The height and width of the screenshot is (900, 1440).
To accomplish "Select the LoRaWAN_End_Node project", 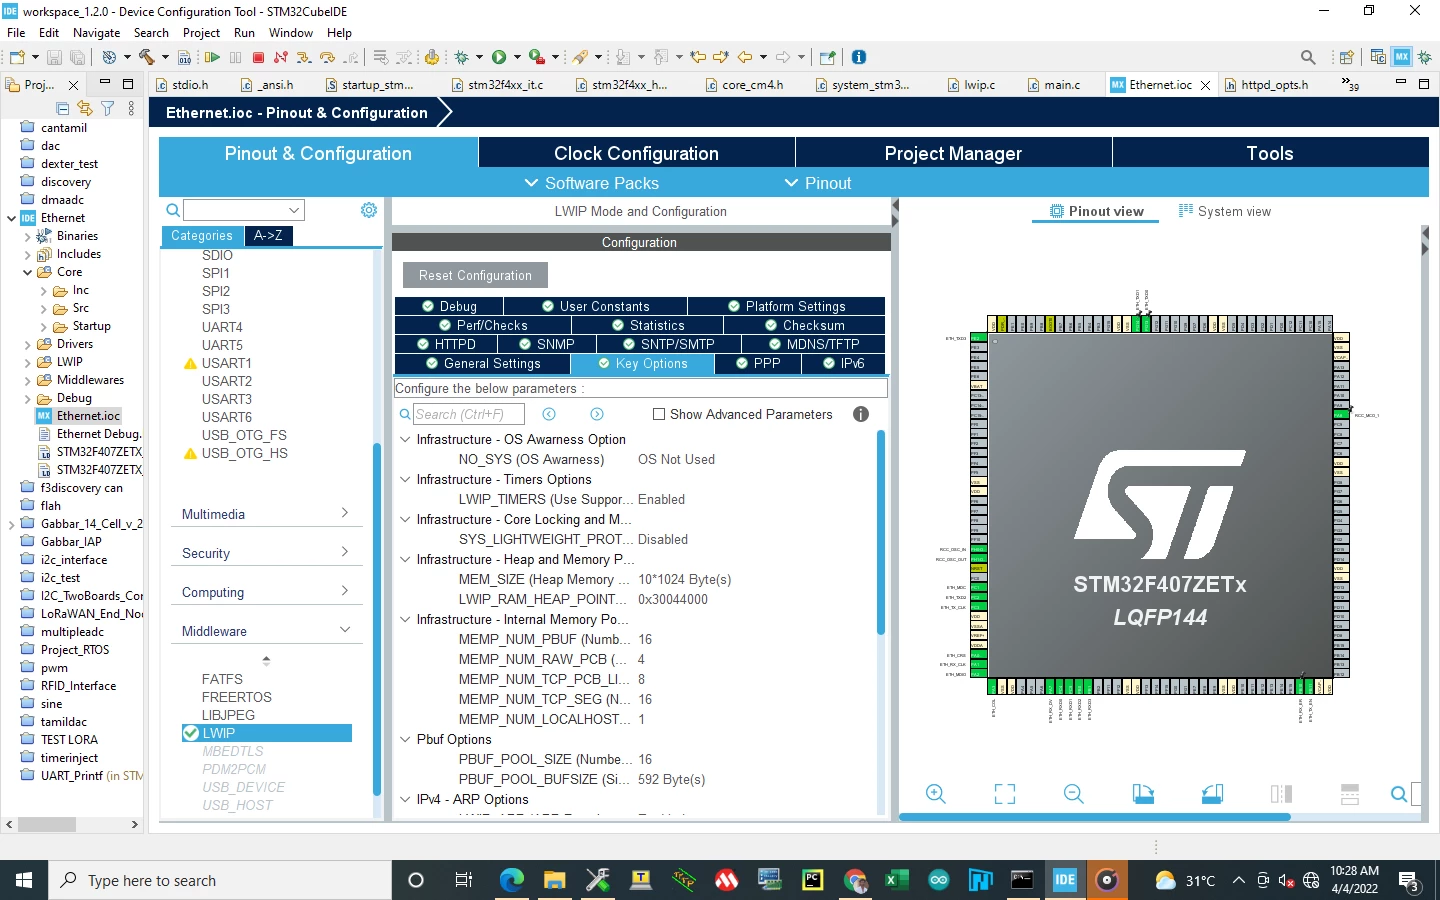I will (x=91, y=614).
